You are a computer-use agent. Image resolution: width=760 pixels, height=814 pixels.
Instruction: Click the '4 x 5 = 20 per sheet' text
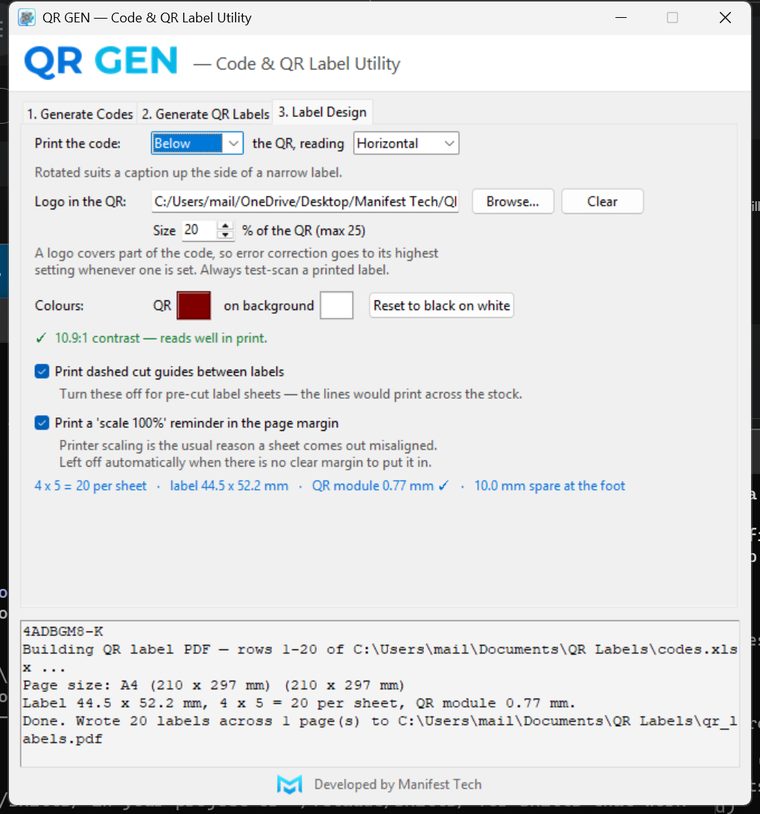click(90, 486)
